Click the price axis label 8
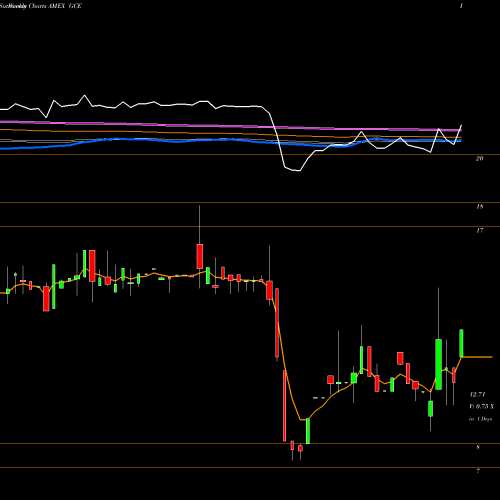The height and width of the screenshot is (500, 500). [x=478, y=447]
